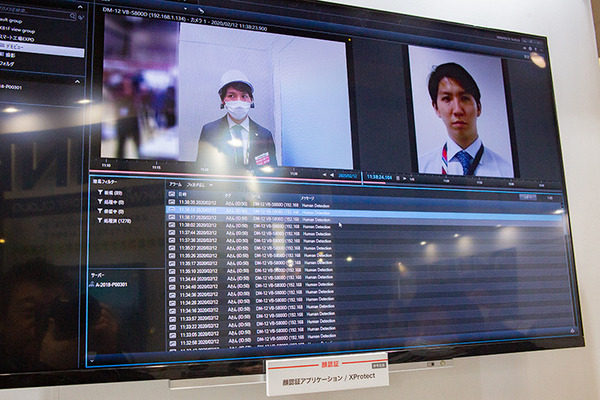Click the alarm icon on the 11:35:26 row
600x400 pixels.
(172, 255)
